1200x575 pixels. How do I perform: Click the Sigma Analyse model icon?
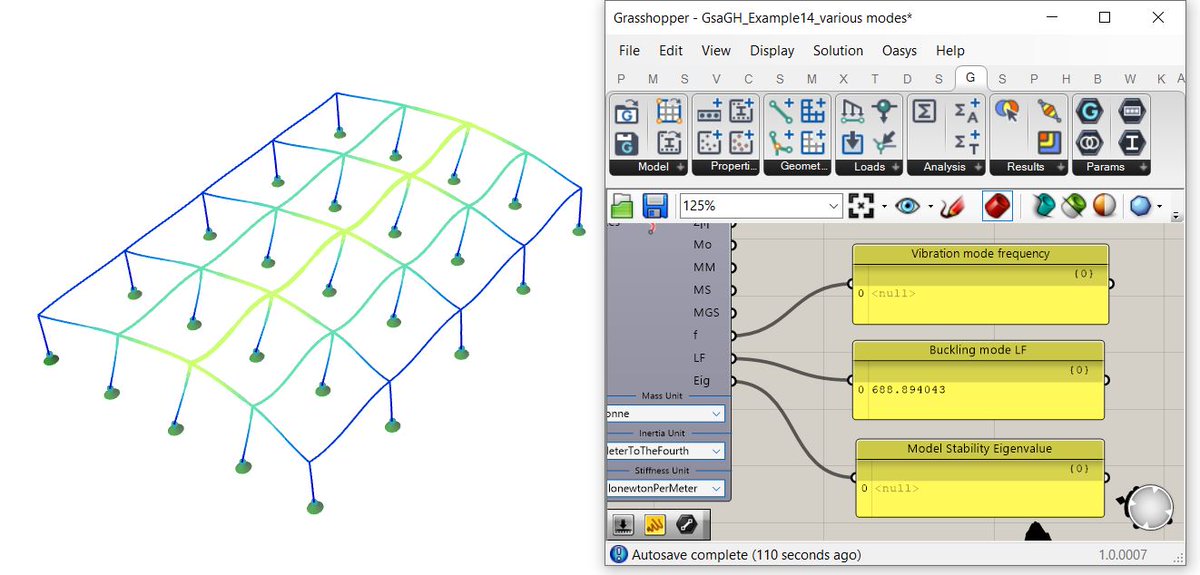click(925, 111)
